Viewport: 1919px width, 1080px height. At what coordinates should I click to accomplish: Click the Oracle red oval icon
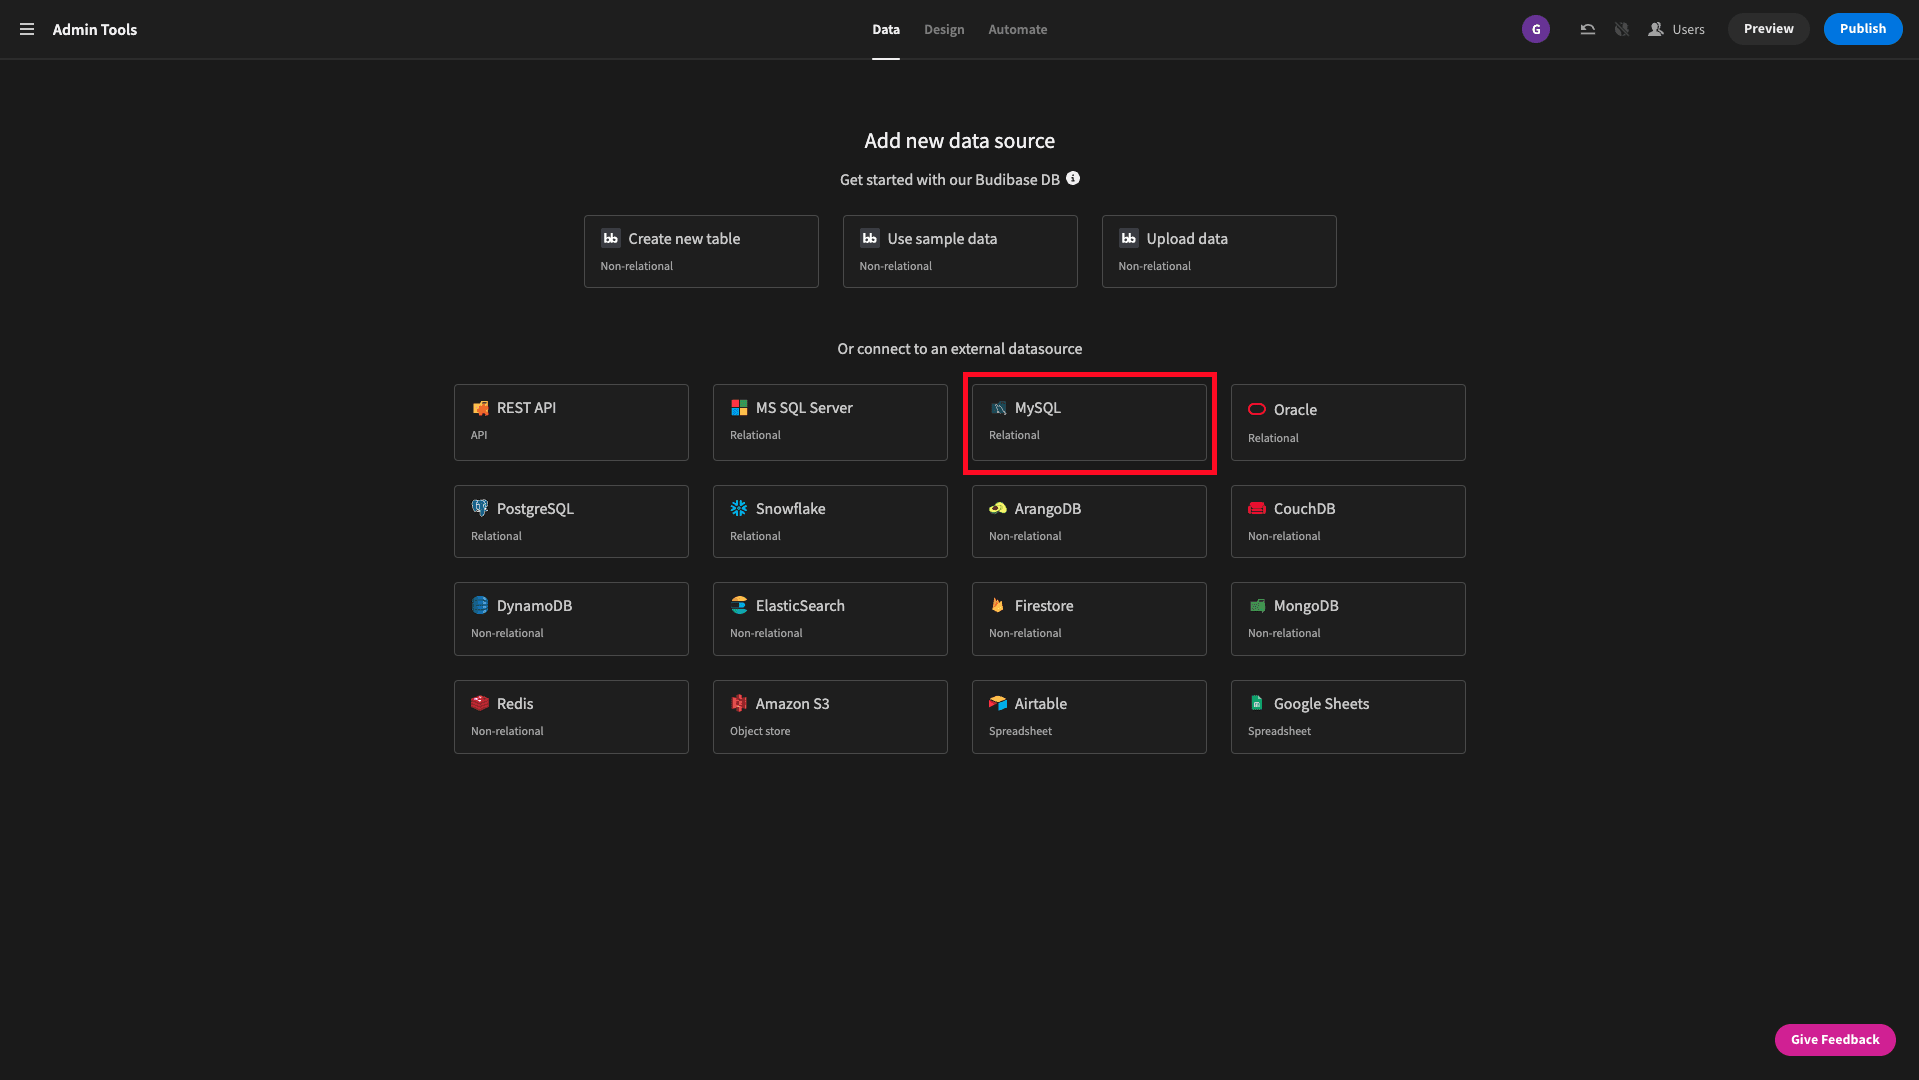tap(1257, 409)
